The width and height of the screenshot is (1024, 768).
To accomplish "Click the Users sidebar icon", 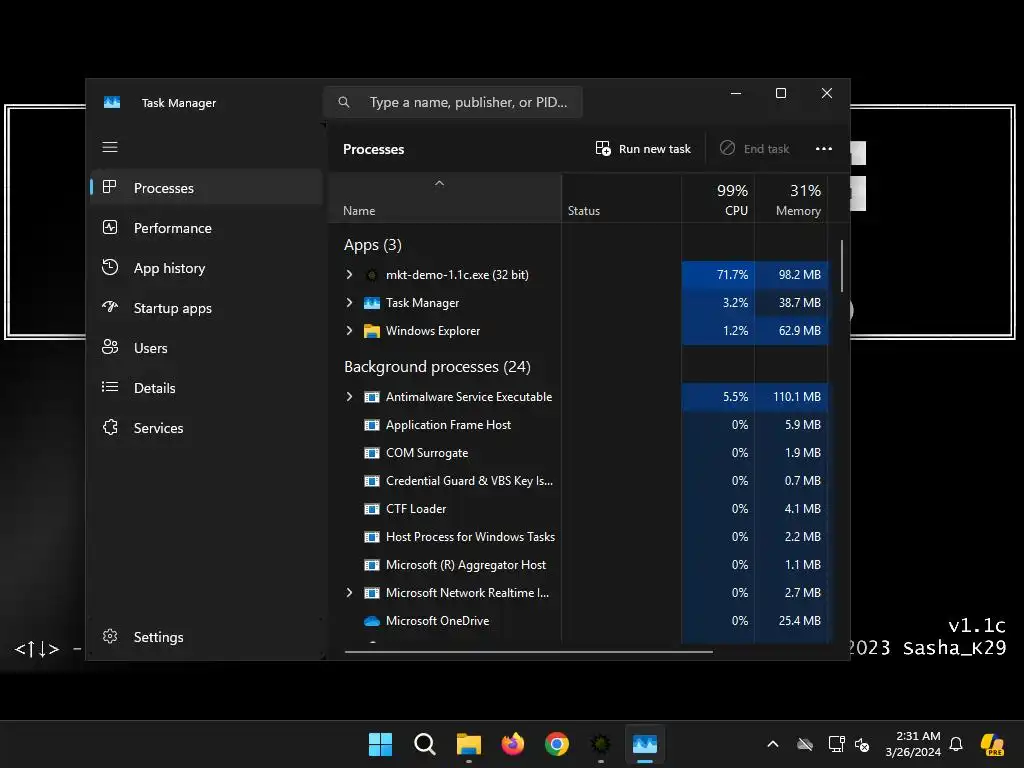I will (110, 347).
